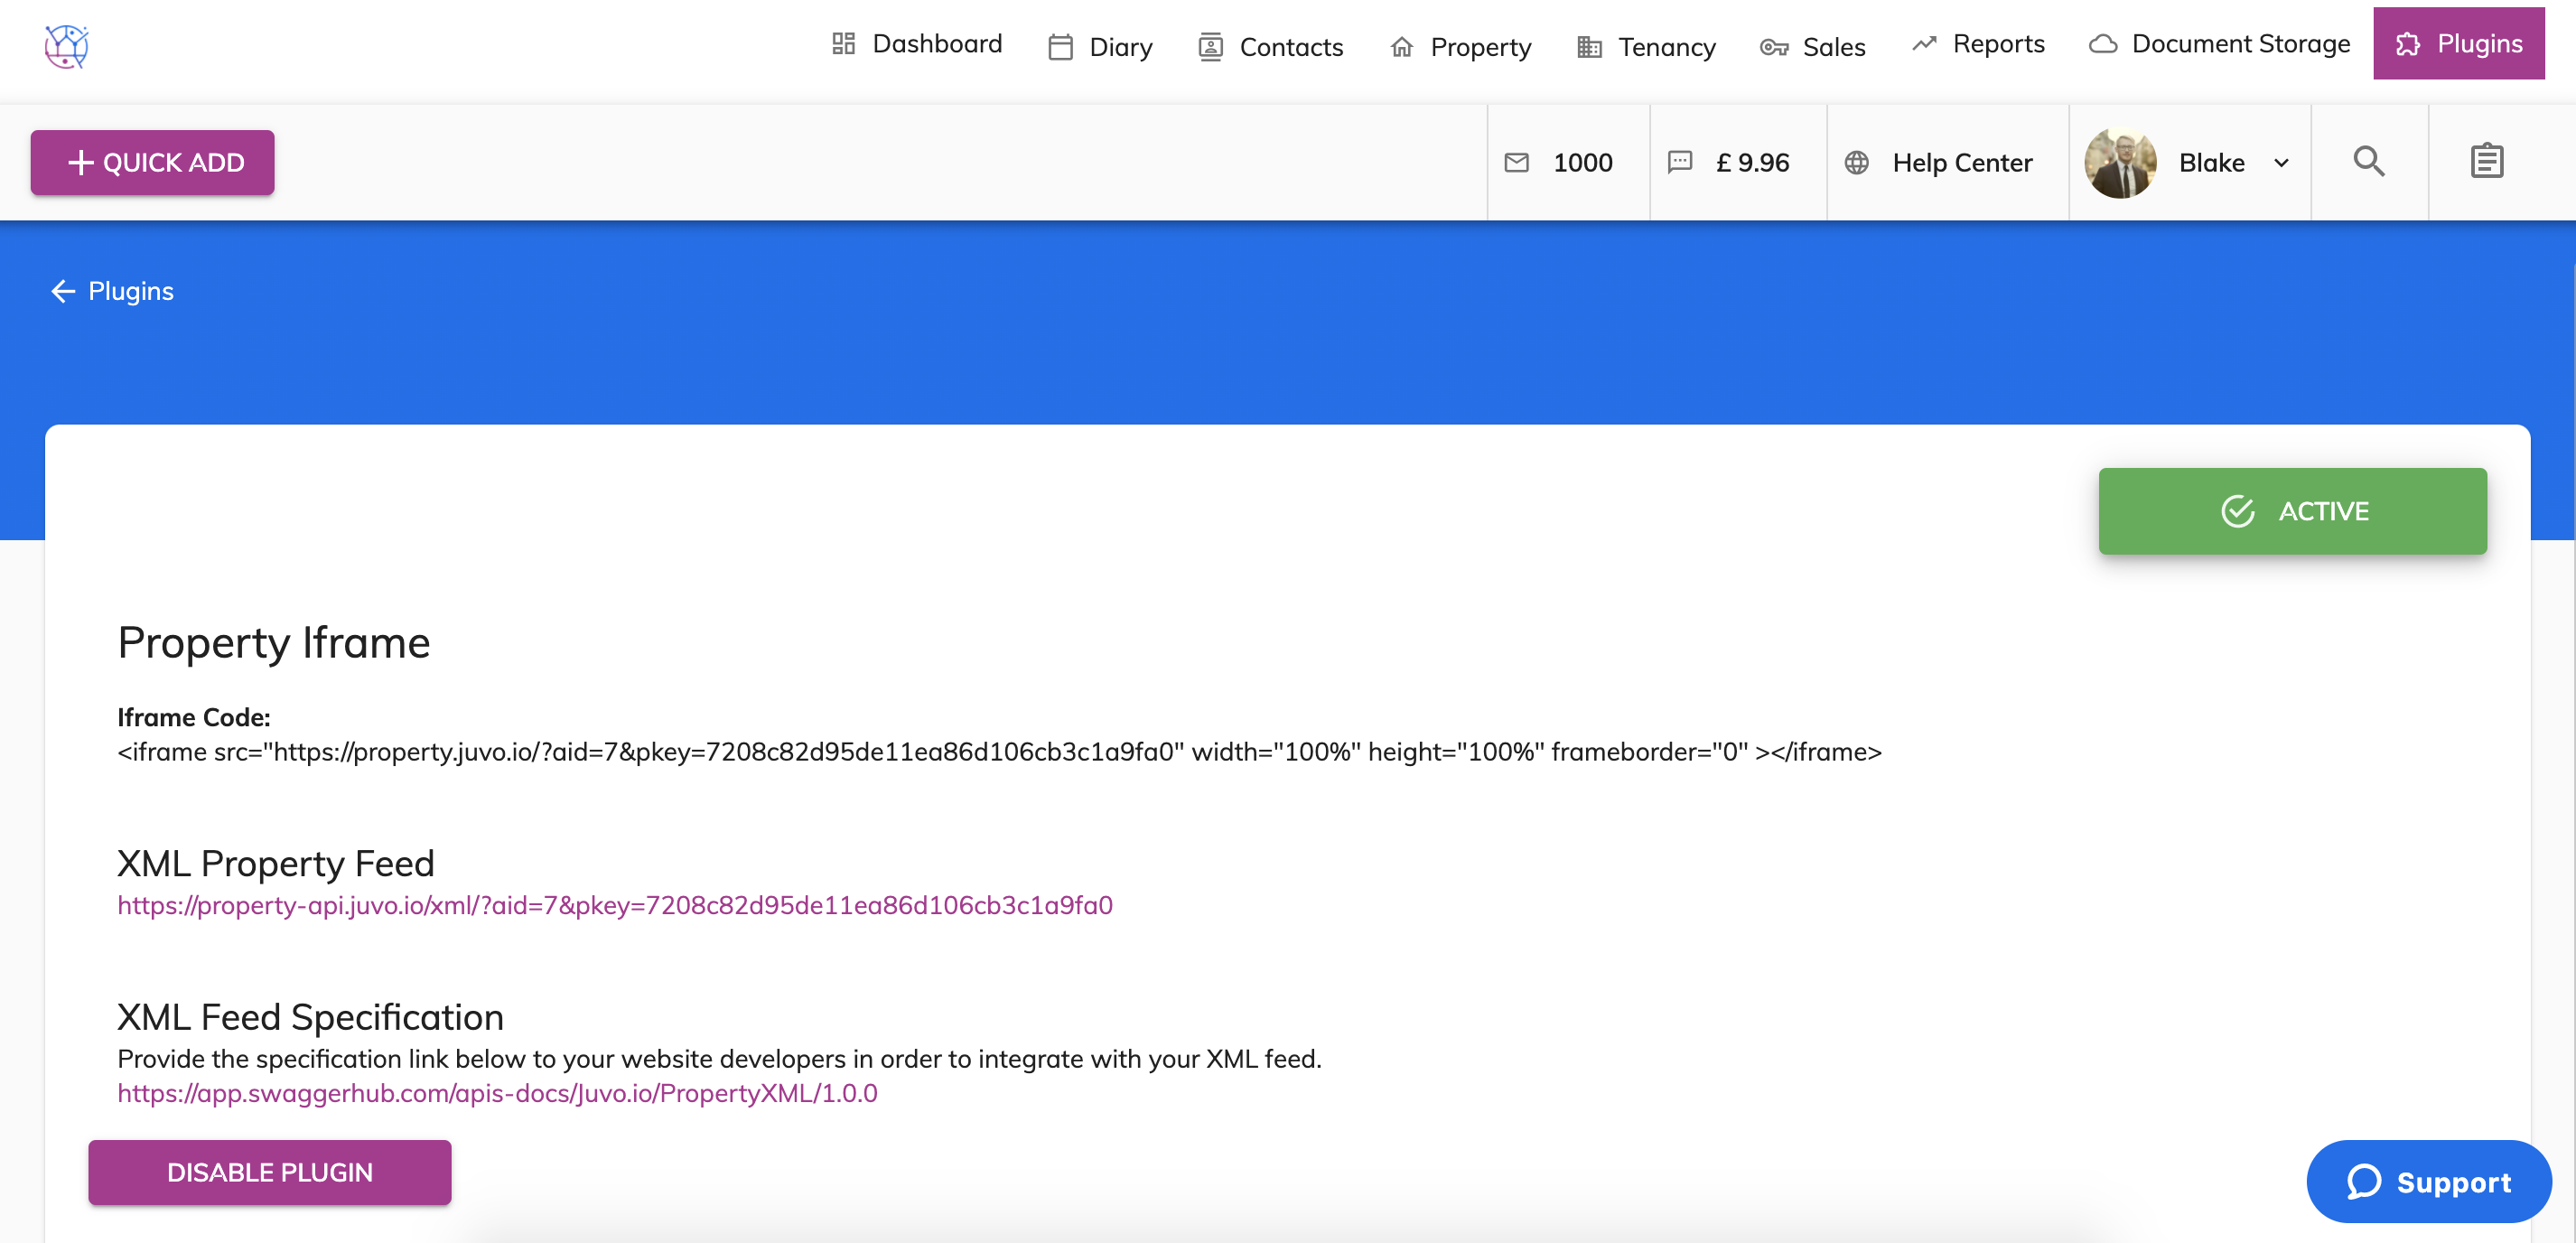Click the clipboard icon in top bar
The width and height of the screenshot is (2576, 1243).
point(2487,161)
